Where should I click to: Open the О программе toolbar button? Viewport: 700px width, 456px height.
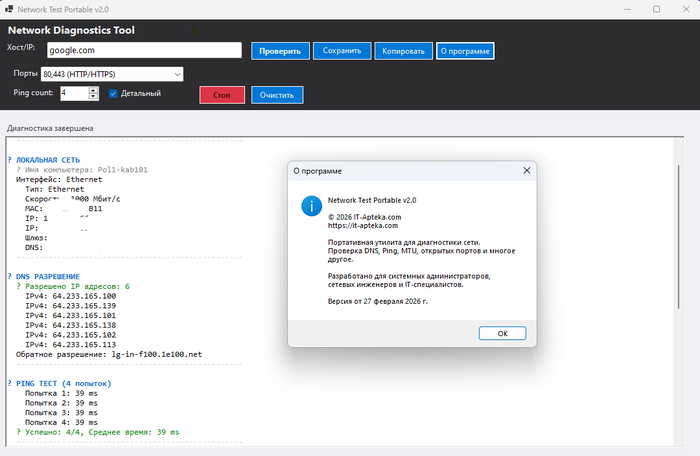[465, 50]
